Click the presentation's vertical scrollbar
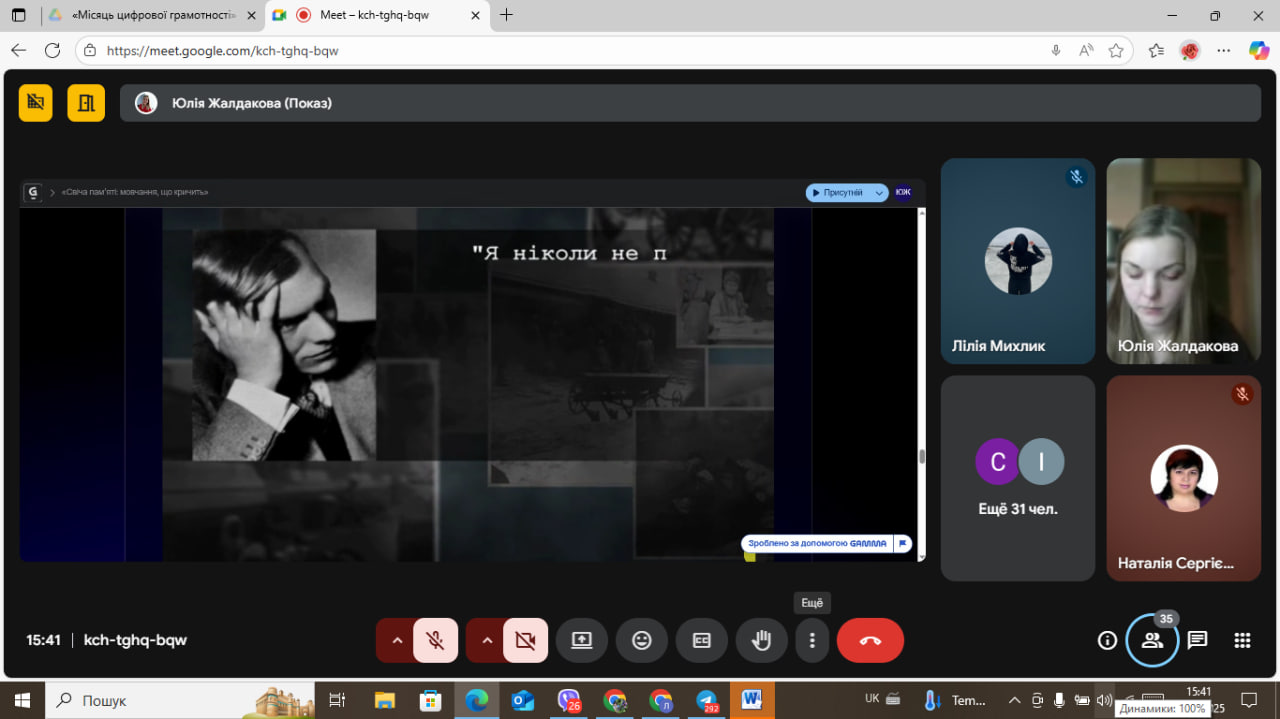 pos(921,456)
